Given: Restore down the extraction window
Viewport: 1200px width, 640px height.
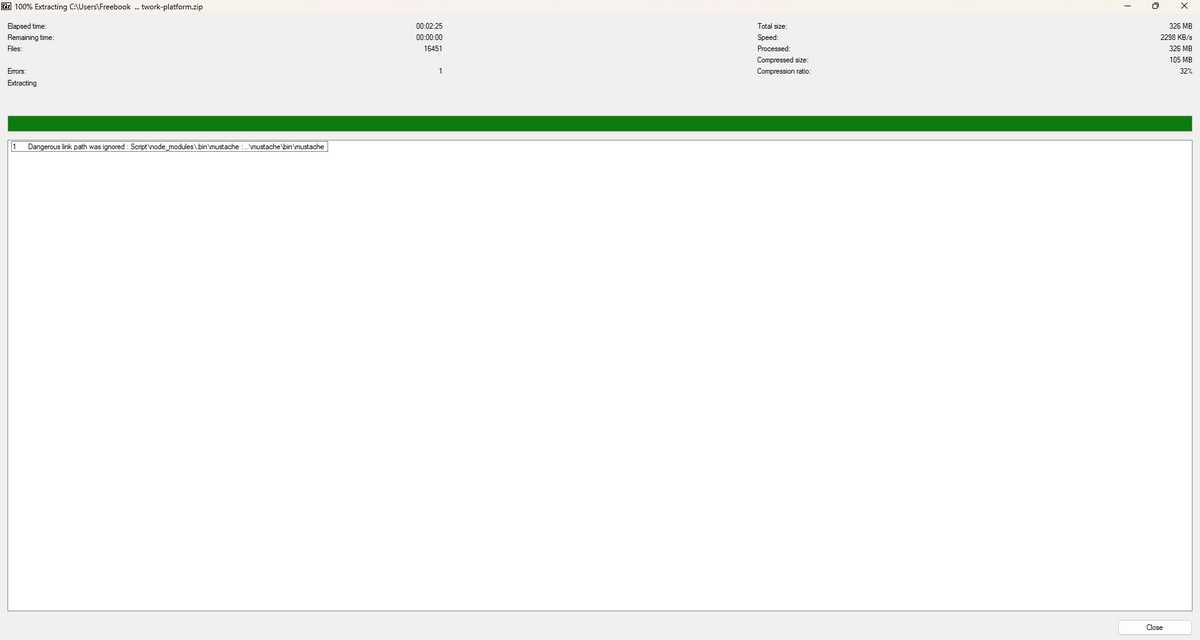Looking at the screenshot, I should pos(1155,7).
